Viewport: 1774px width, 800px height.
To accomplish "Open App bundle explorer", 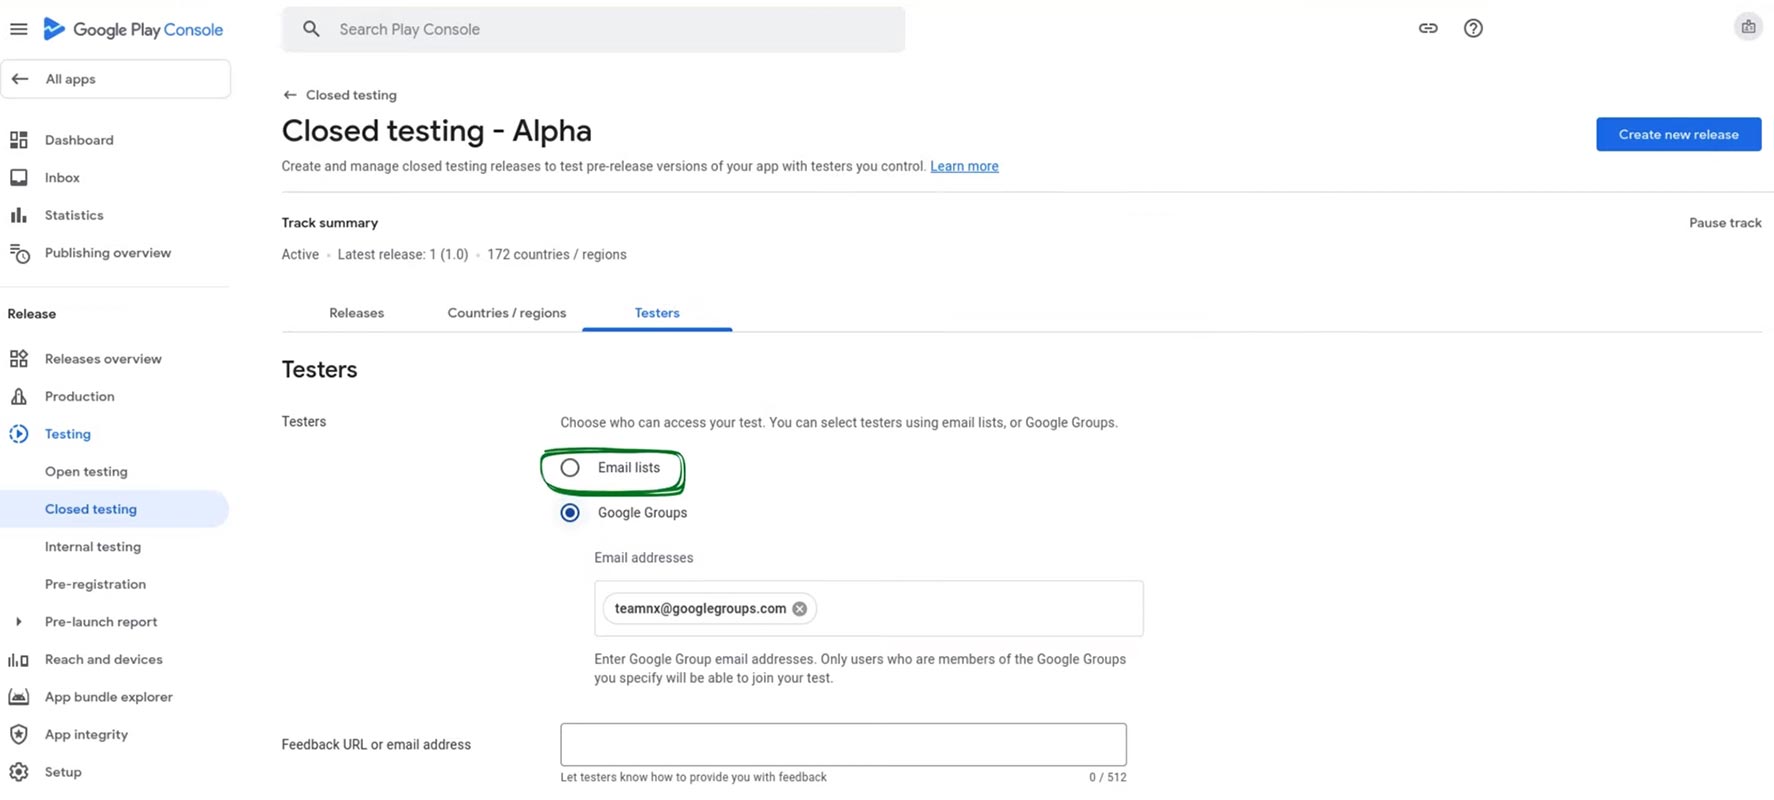I will [x=109, y=697].
